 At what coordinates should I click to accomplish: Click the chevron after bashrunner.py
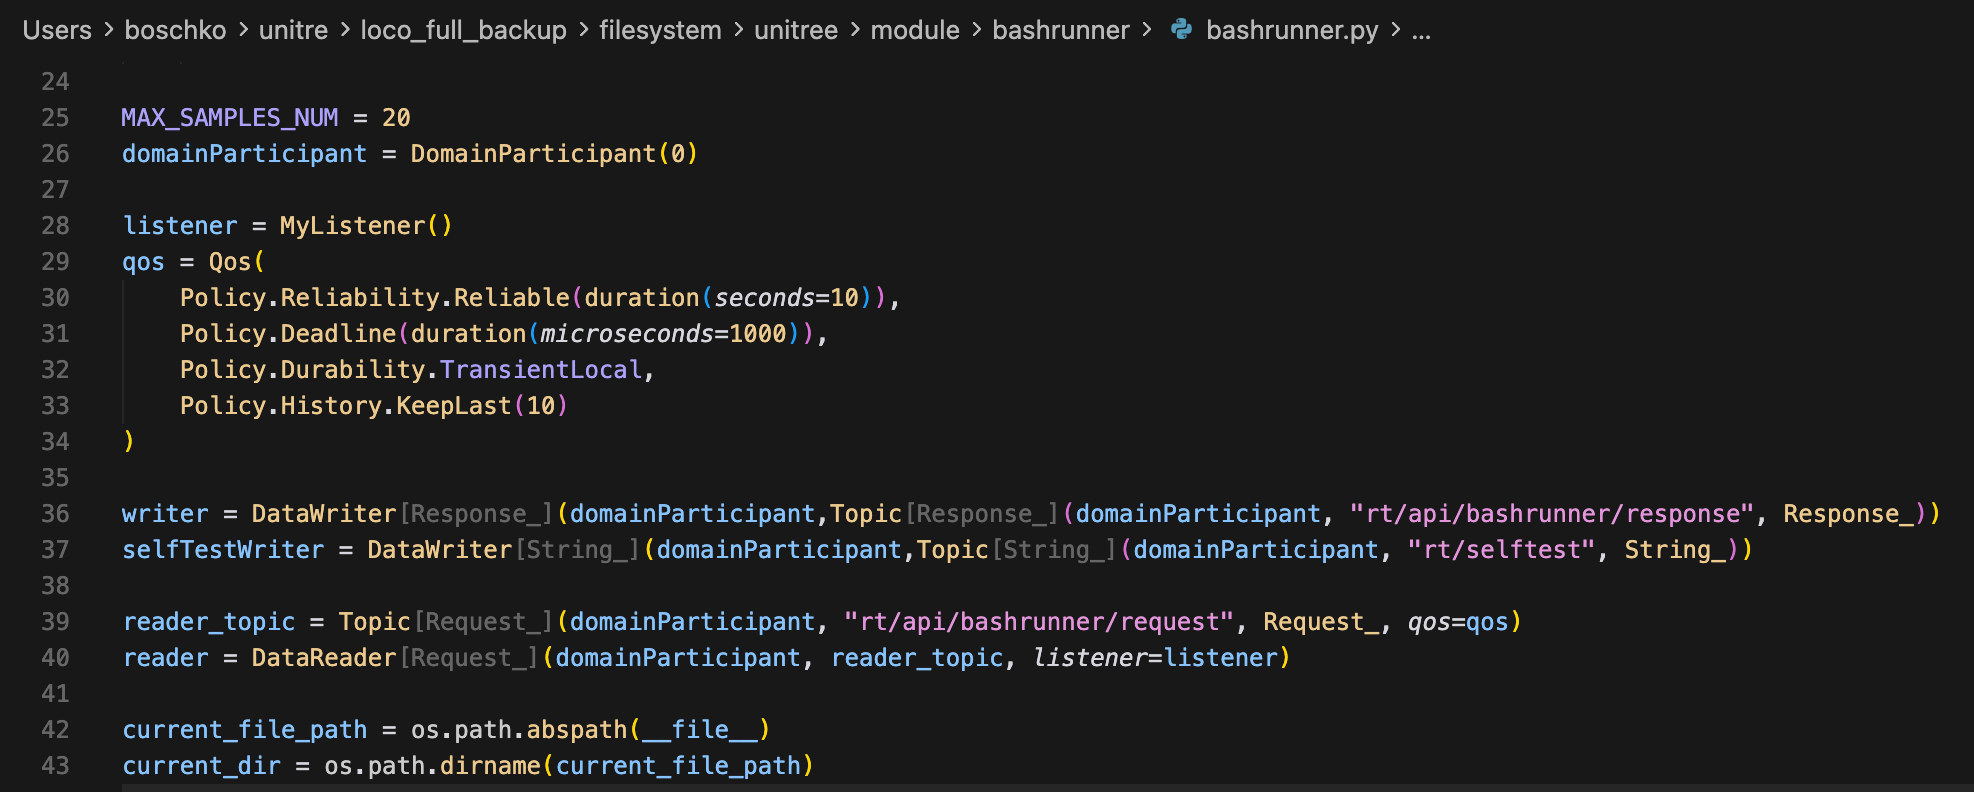click(x=1395, y=30)
